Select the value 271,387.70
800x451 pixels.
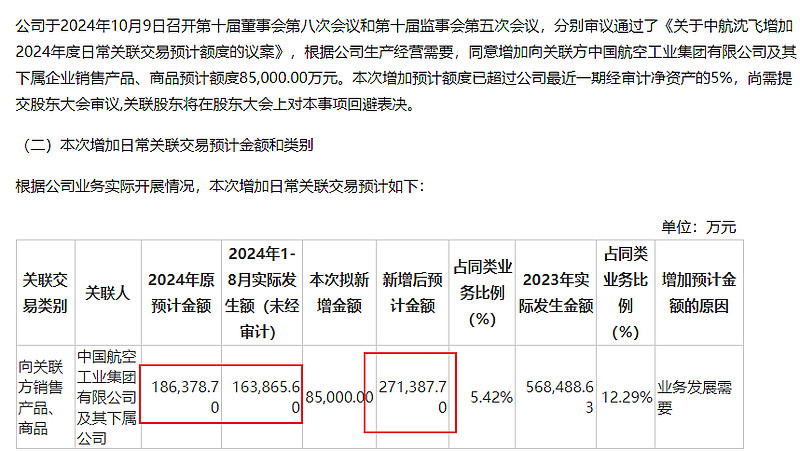coord(413,396)
